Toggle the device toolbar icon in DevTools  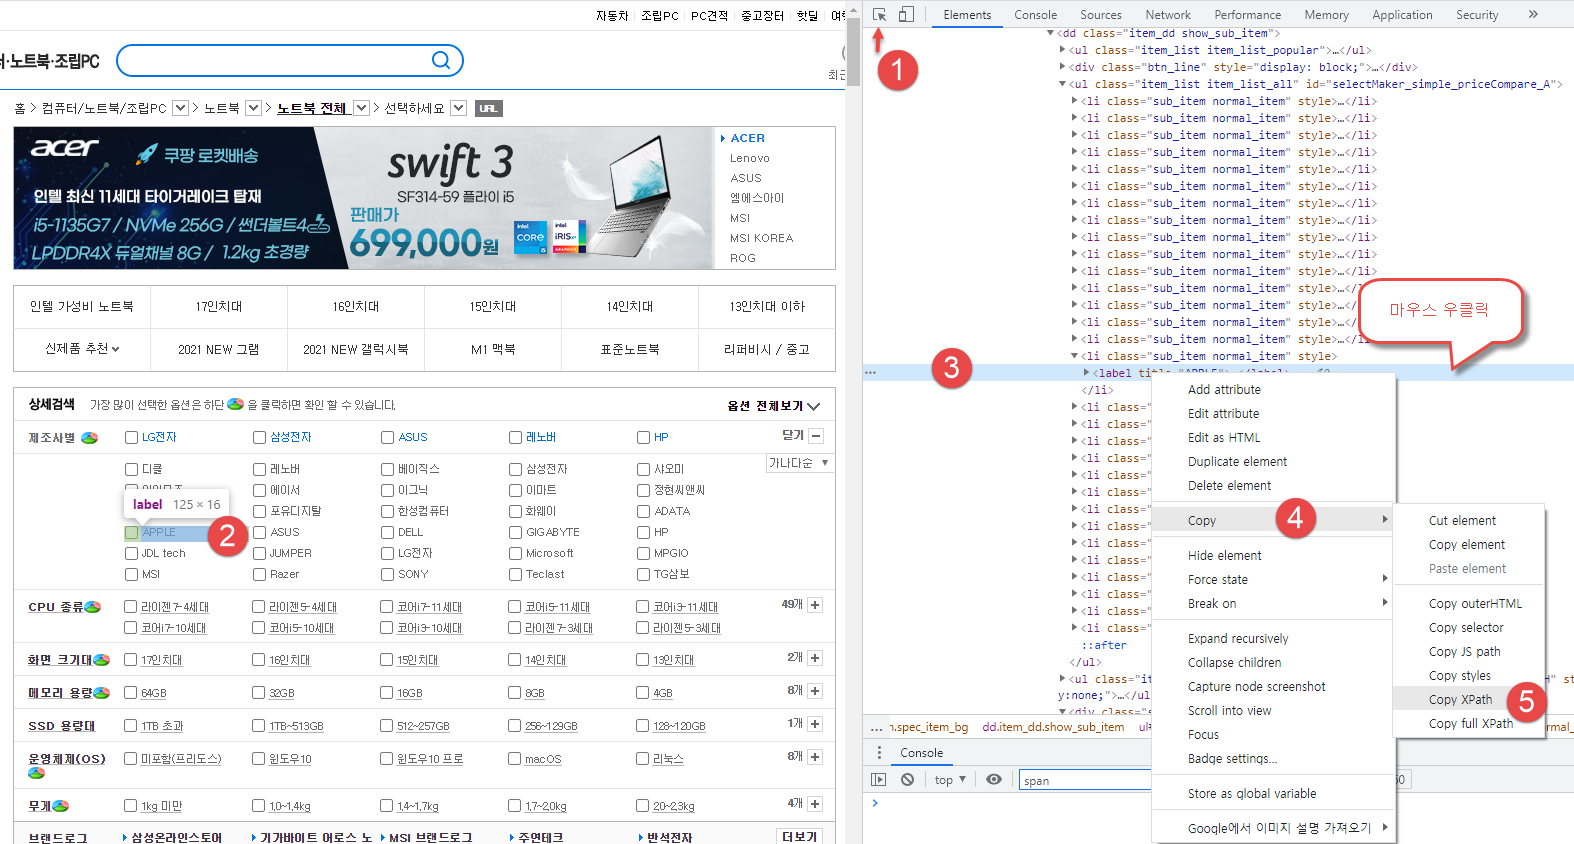point(906,15)
